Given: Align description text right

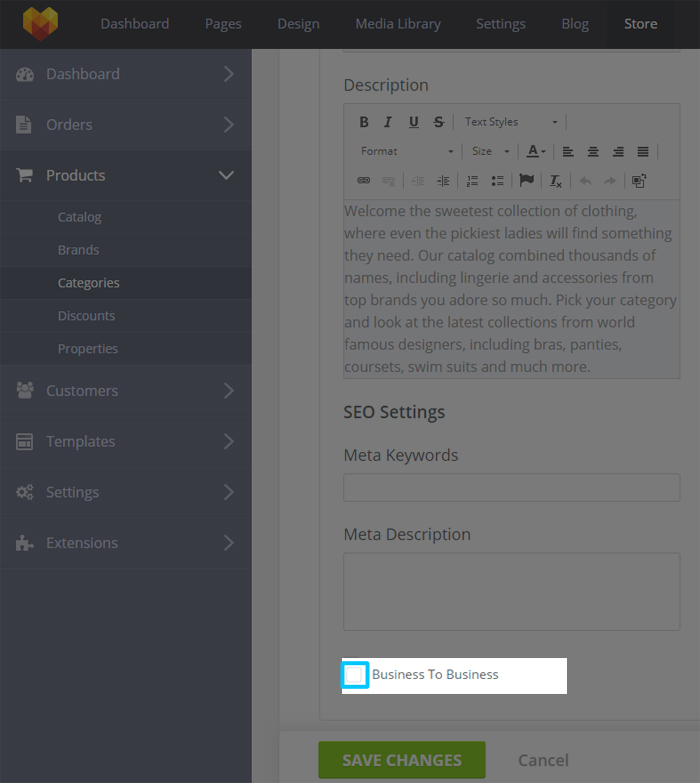Looking at the screenshot, I should 618,151.
